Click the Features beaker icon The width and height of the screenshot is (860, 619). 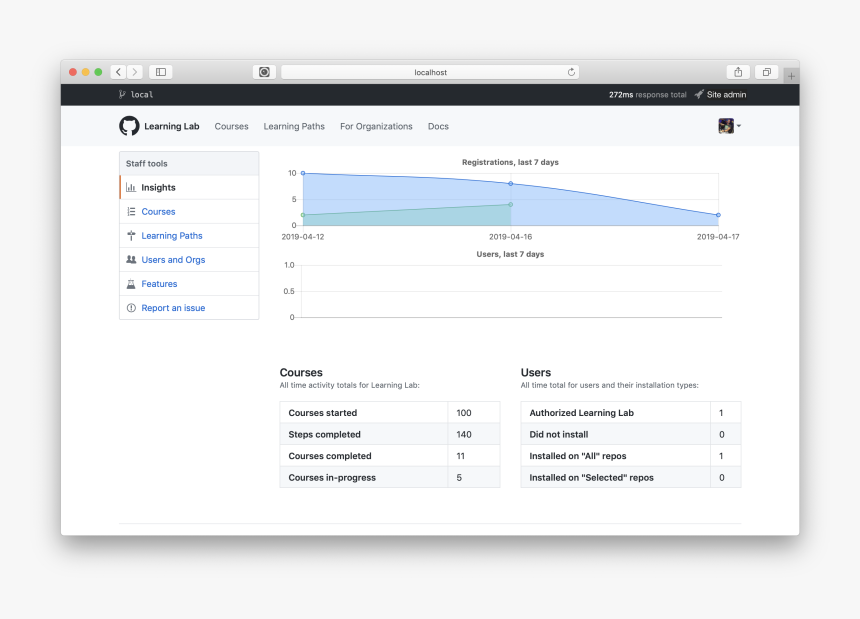131,284
